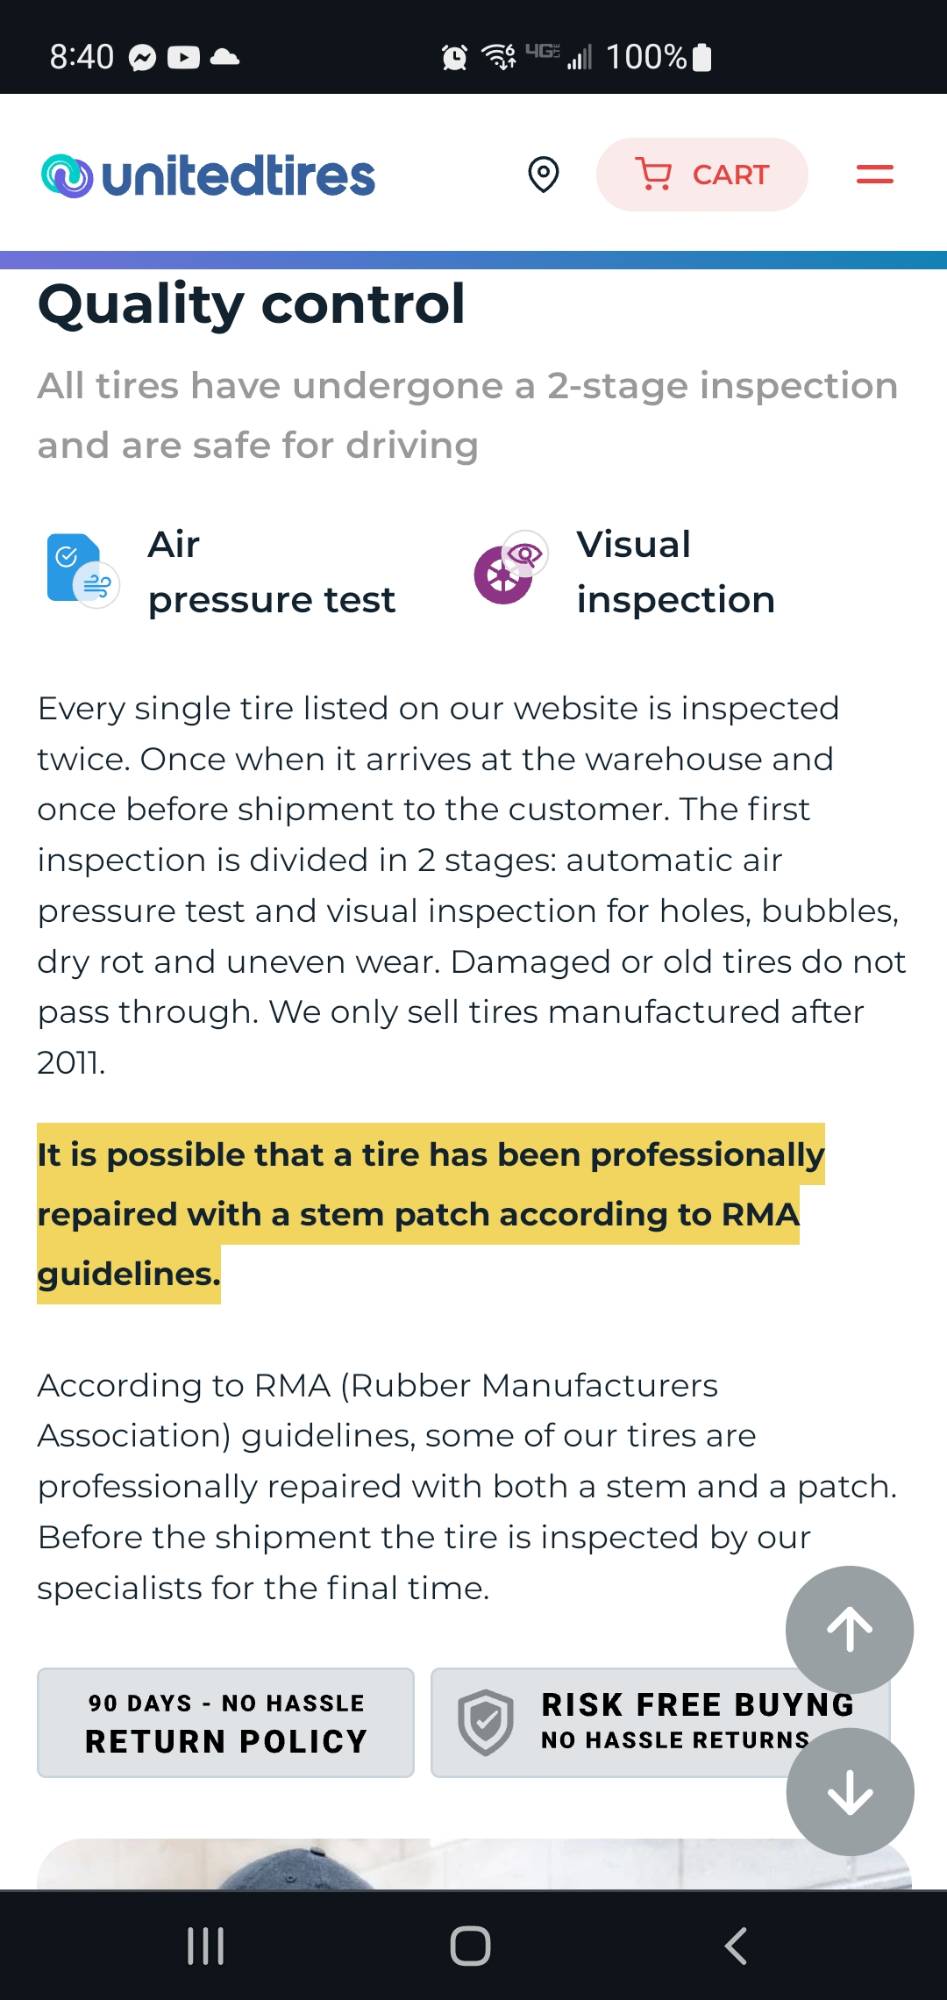Tap the Air pressure test icon
947x2000 pixels.
[82, 571]
